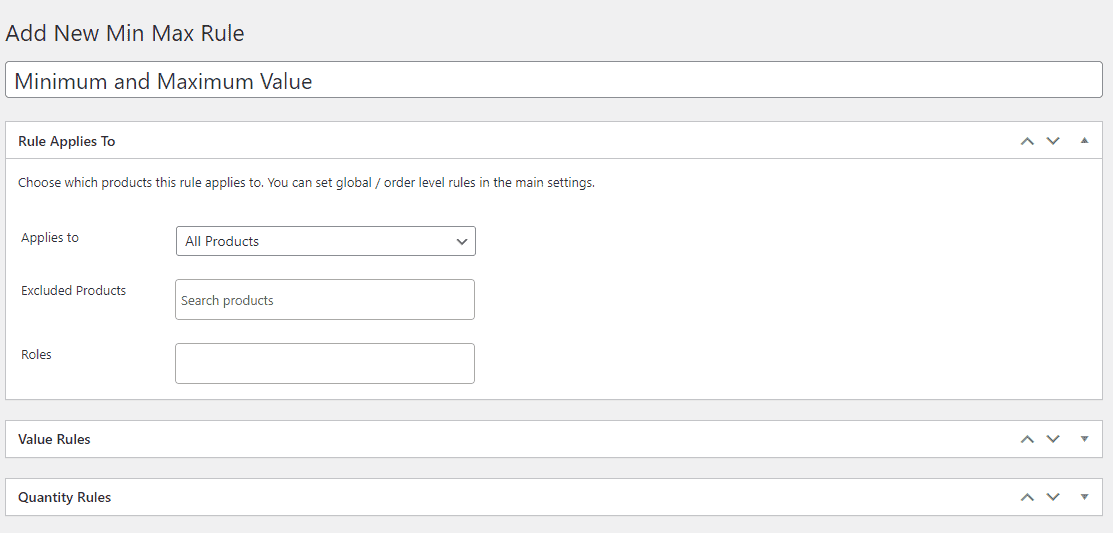
Task: Move the Rule Applies To panel down
Action: click(x=1053, y=141)
